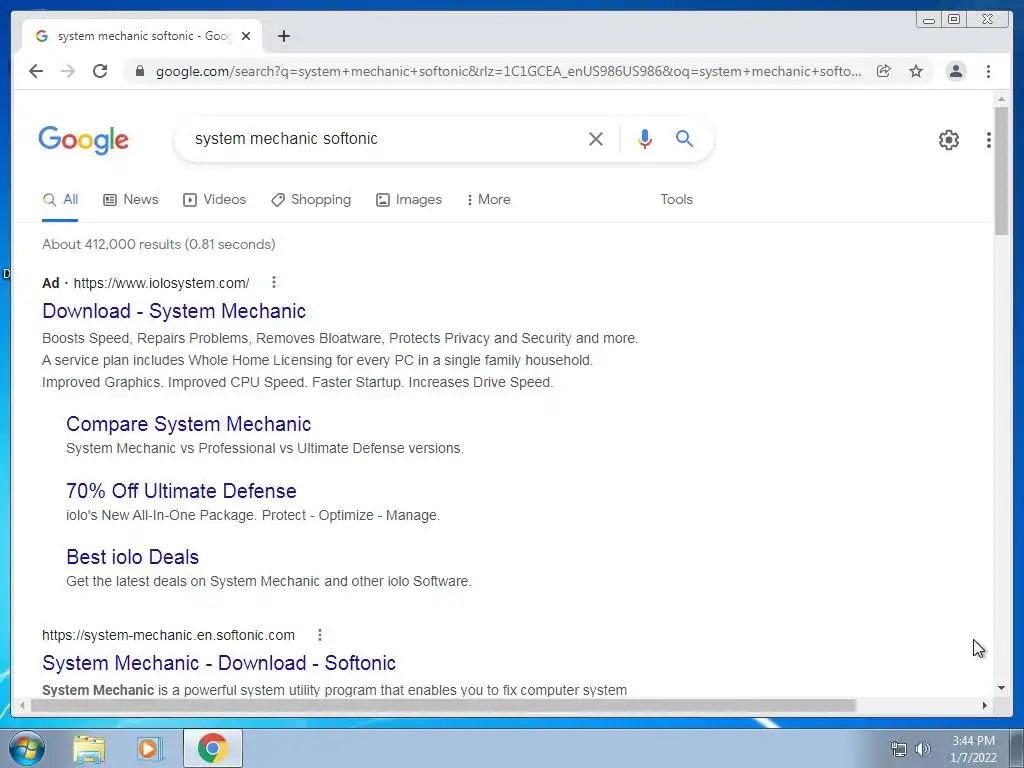Click the horizontal scrollbar thumb

point(443,705)
